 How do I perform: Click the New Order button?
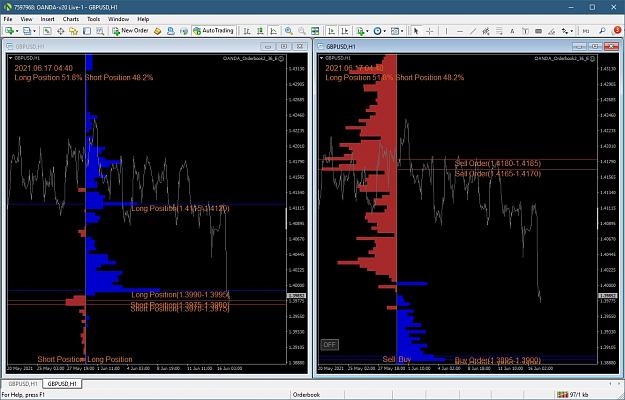click(x=130, y=31)
